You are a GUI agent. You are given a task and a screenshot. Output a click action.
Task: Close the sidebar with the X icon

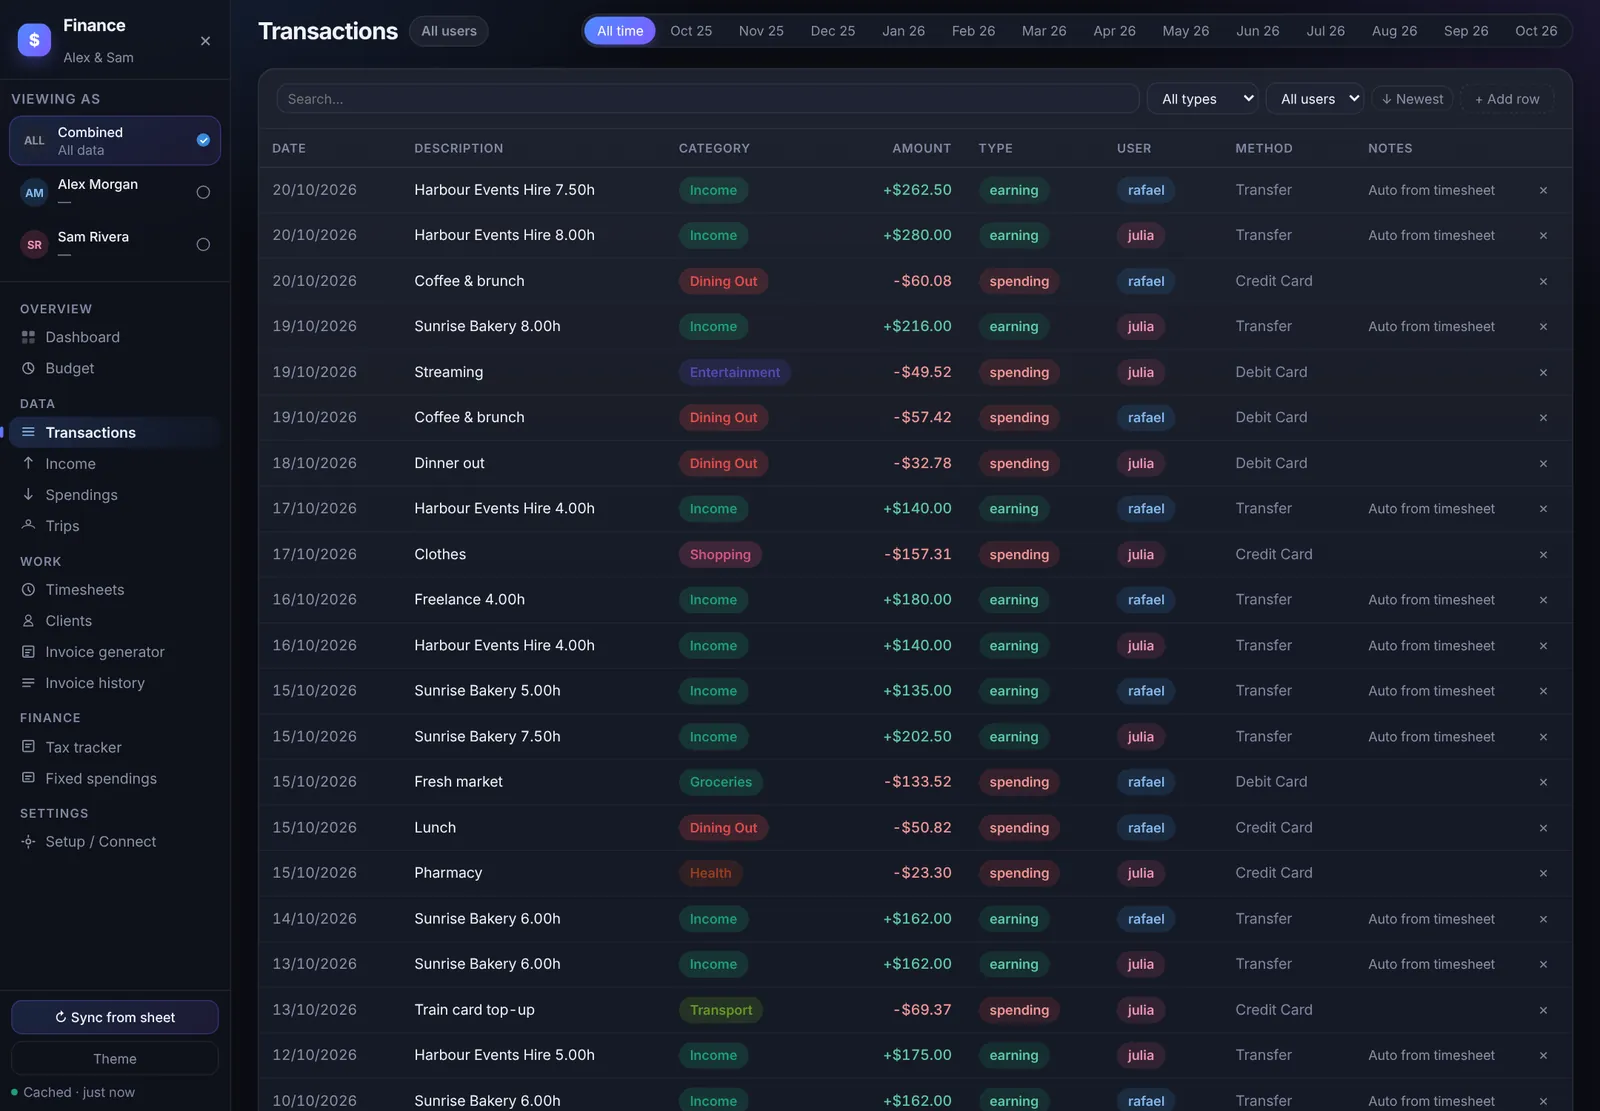tap(205, 41)
